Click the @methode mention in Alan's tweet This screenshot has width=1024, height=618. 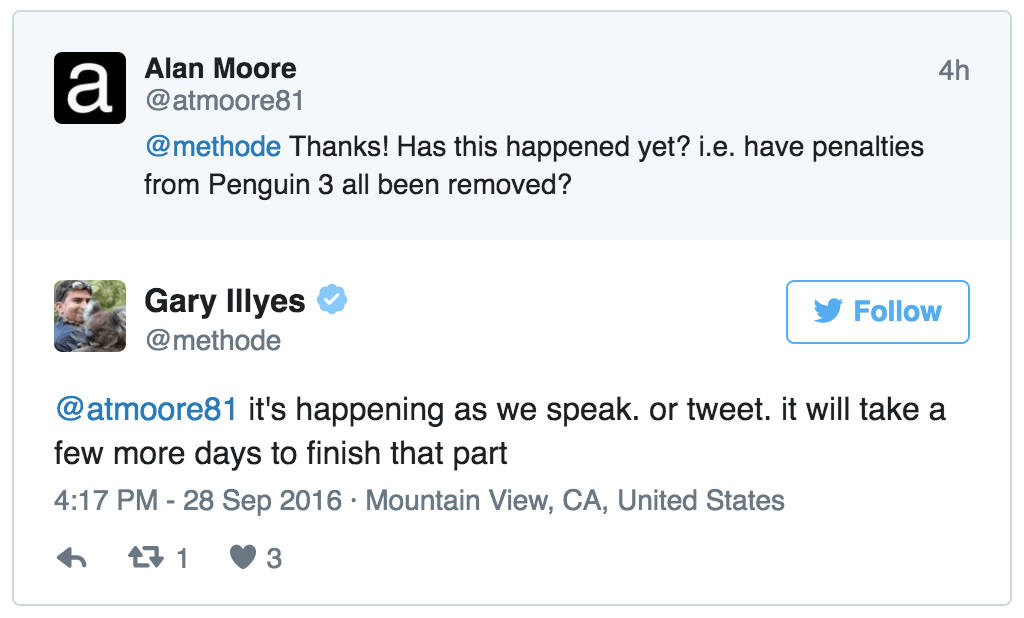coord(212,147)
